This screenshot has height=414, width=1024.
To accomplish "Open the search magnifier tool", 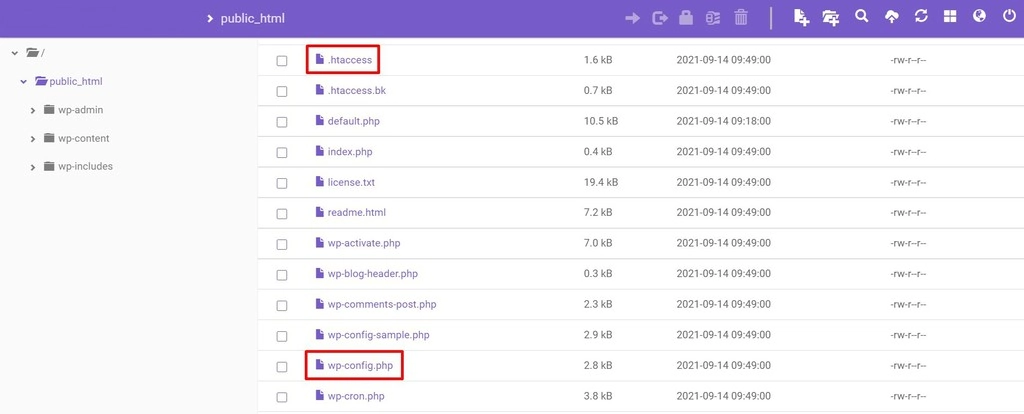I will [x=861, y=17].
